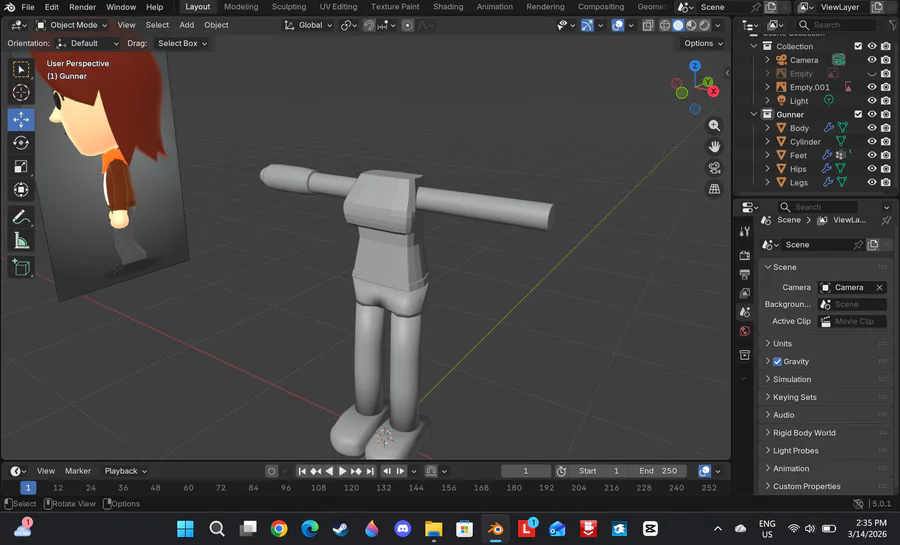Toggle camera view with viewport camera icon
This screenshot has width=900, height=545.
714,168
